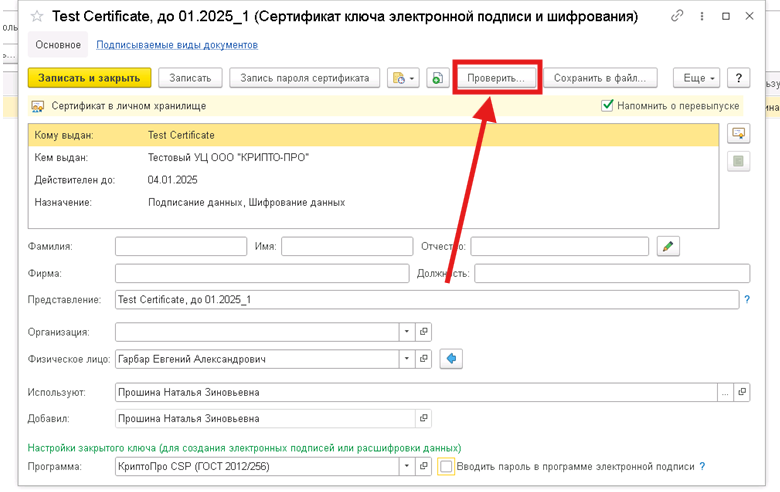Uncheck Напомнить о перевыпуске checkbox
780x492 pixels.
[x=607, y=106]
